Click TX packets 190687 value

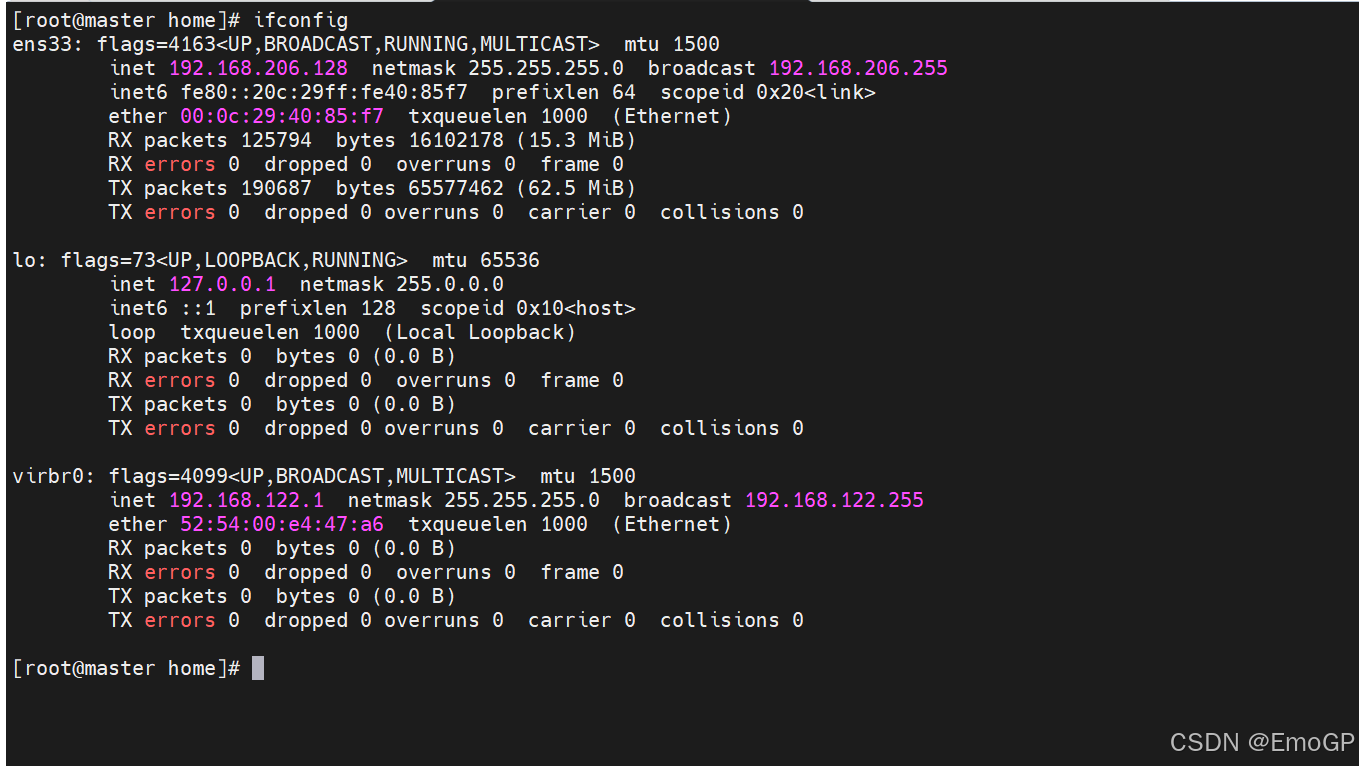(276, 188)
